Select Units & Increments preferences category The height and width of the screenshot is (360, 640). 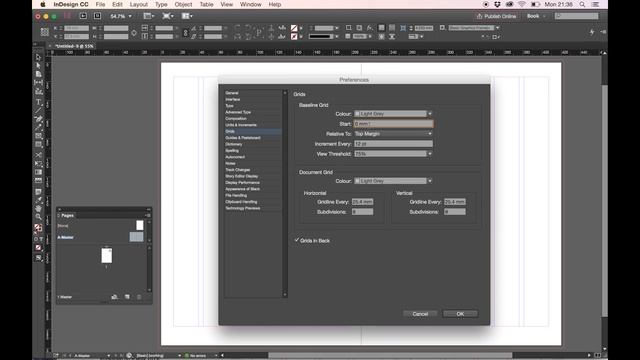(252, 125)
